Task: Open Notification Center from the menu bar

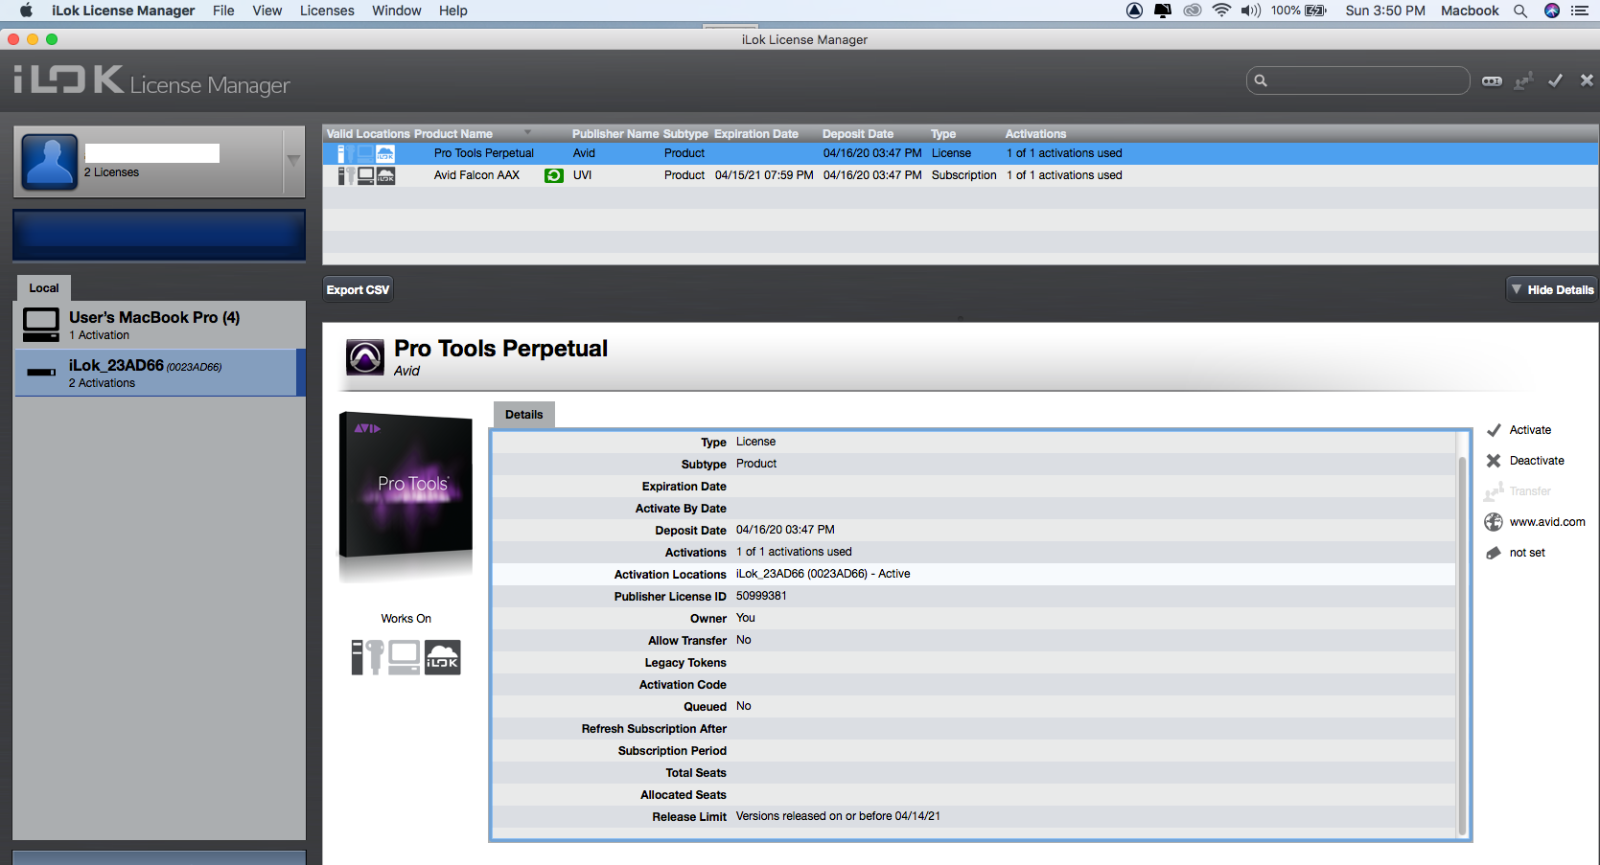Action: point(1580,11)
